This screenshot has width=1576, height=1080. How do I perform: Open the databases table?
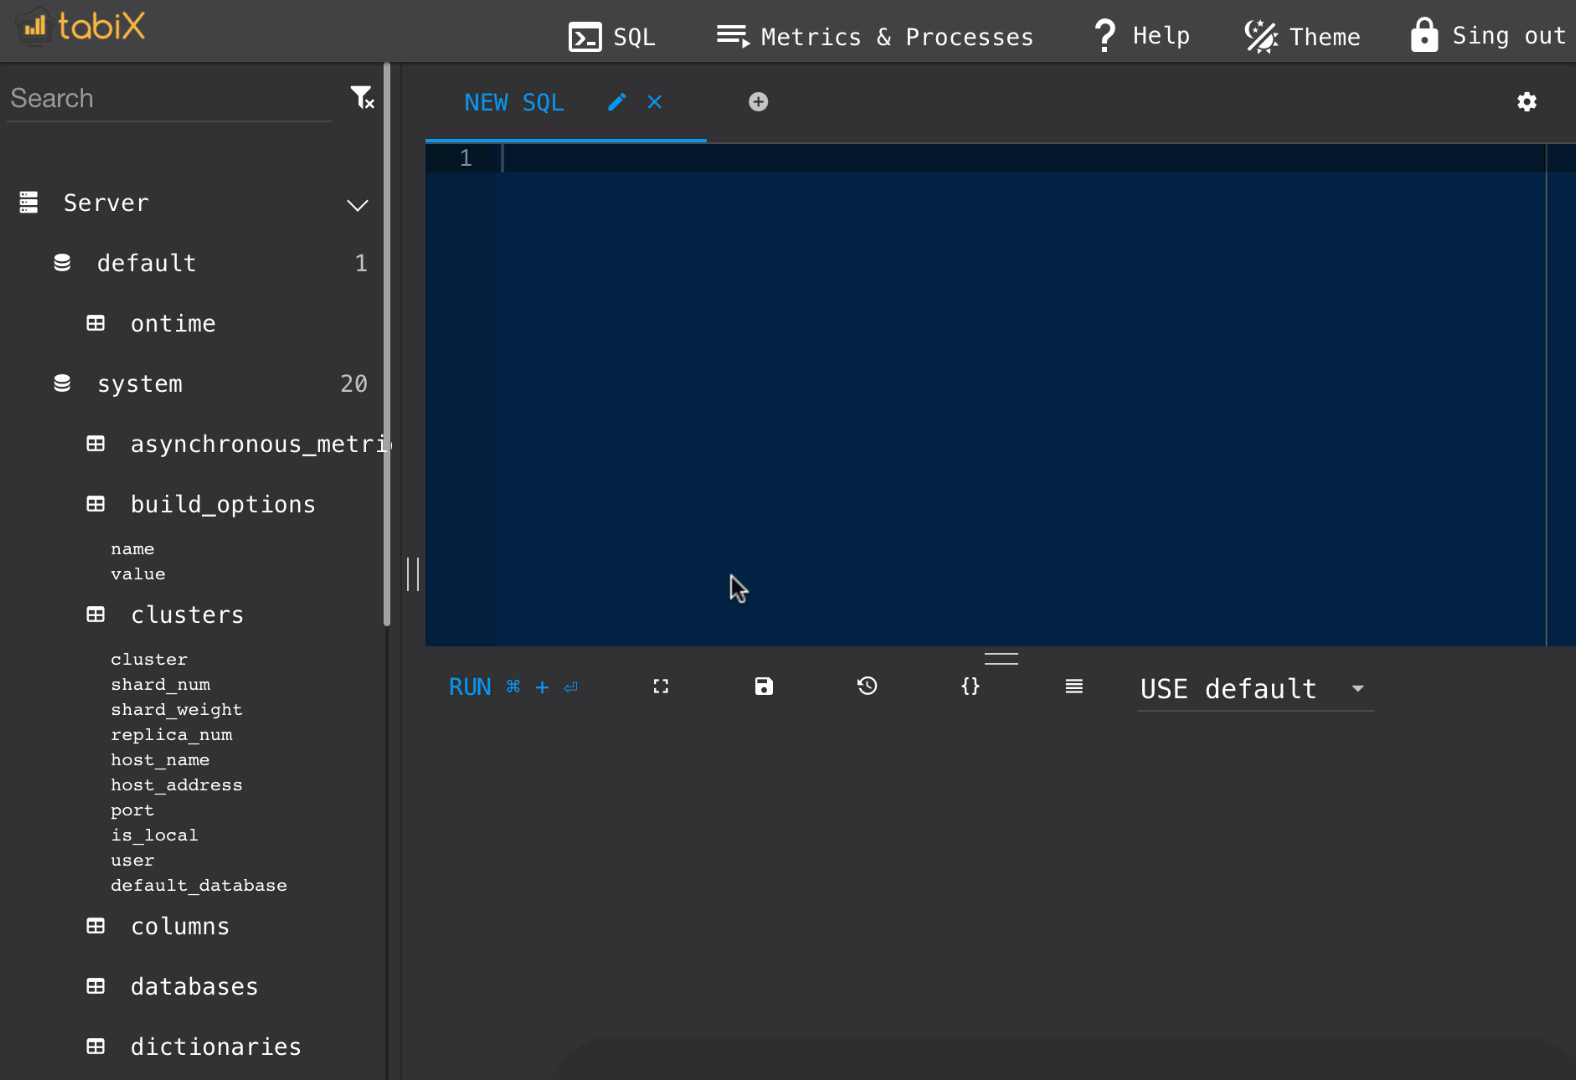[194, 987]
